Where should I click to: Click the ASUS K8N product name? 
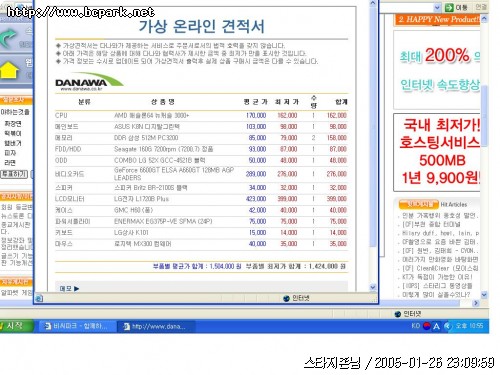(x=147, y=127)
